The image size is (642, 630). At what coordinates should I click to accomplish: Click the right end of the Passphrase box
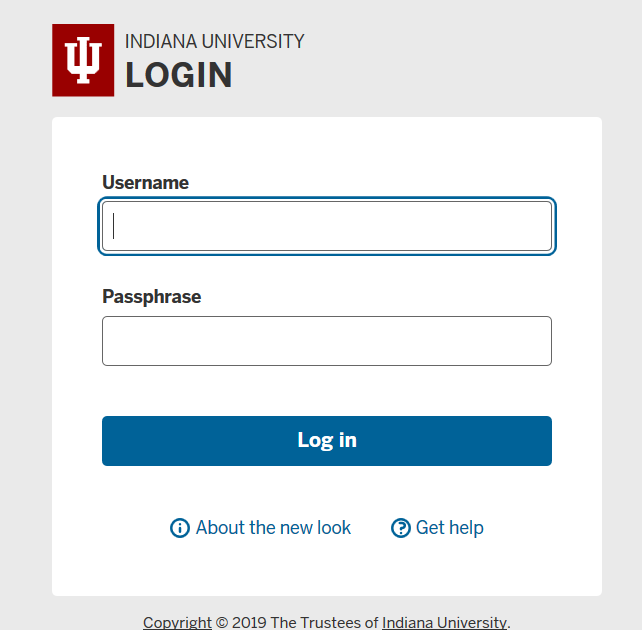(x=538, y=341)
